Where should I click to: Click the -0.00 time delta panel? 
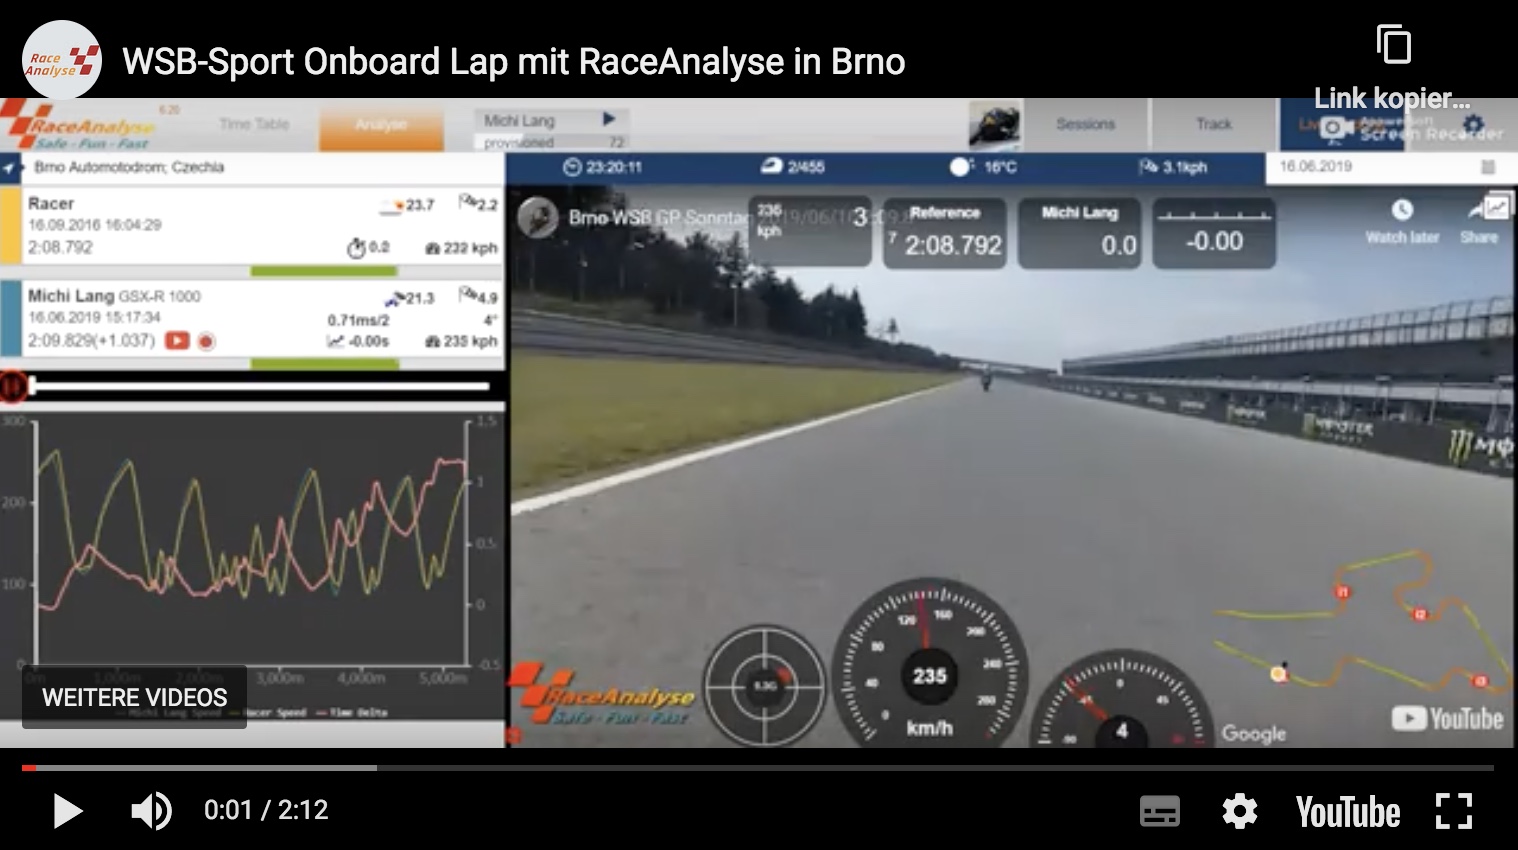tap(1214, 233)
